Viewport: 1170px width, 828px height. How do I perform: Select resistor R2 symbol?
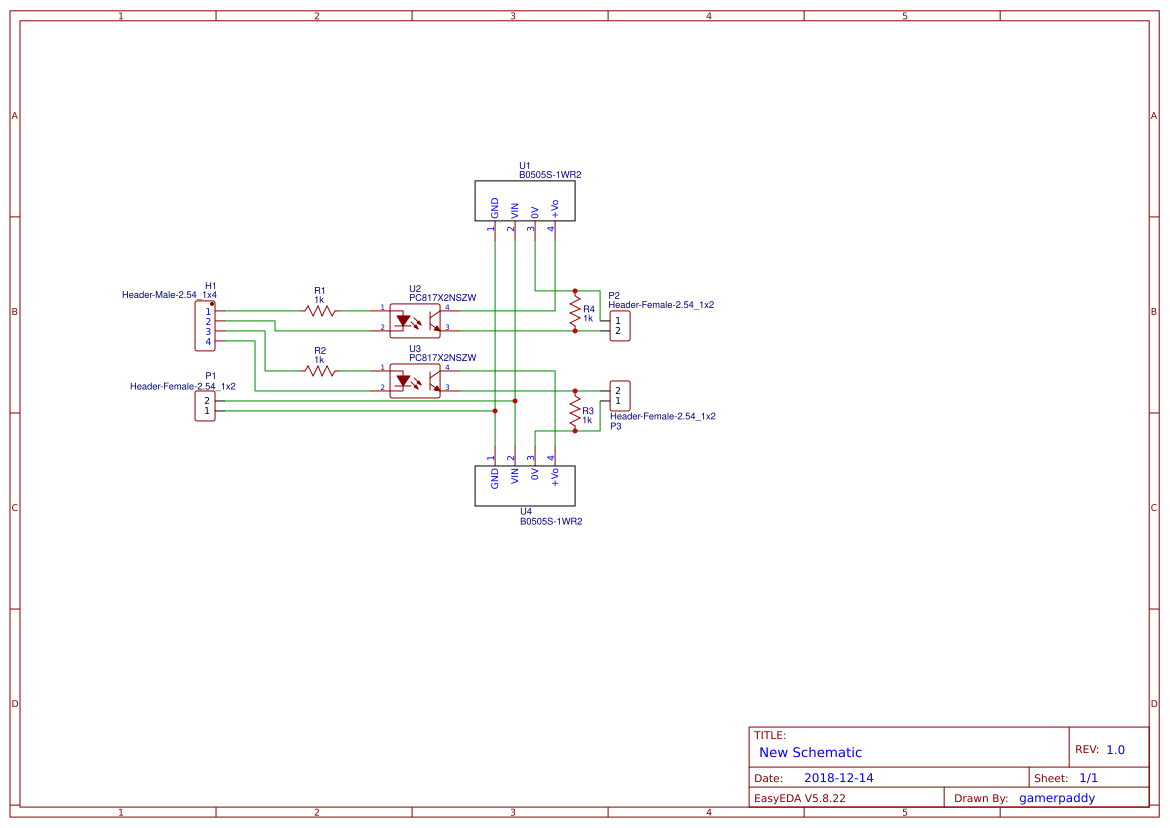click(x=320, y=370)
